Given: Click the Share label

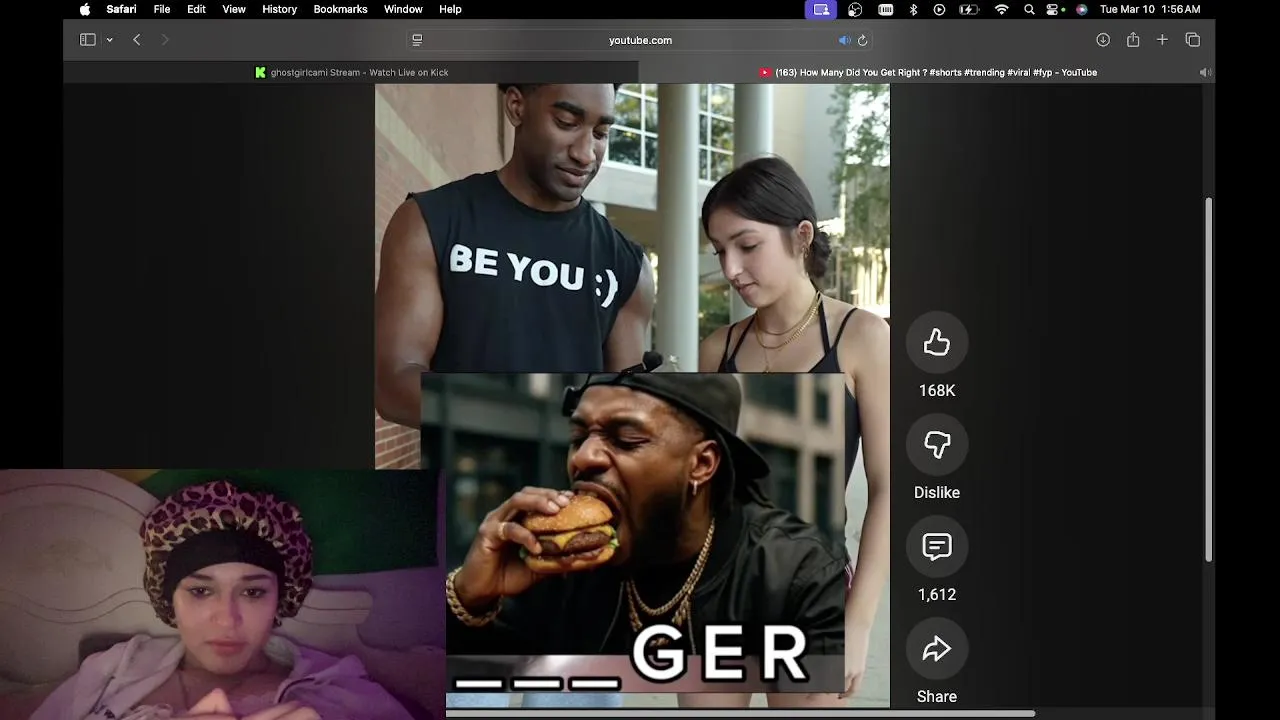Looking at the screenshot, I should [937, 697].
